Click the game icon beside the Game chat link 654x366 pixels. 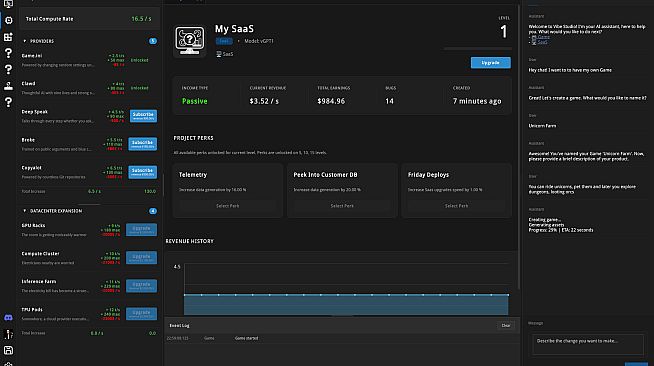pyautogui.click(x=534, y=37)
